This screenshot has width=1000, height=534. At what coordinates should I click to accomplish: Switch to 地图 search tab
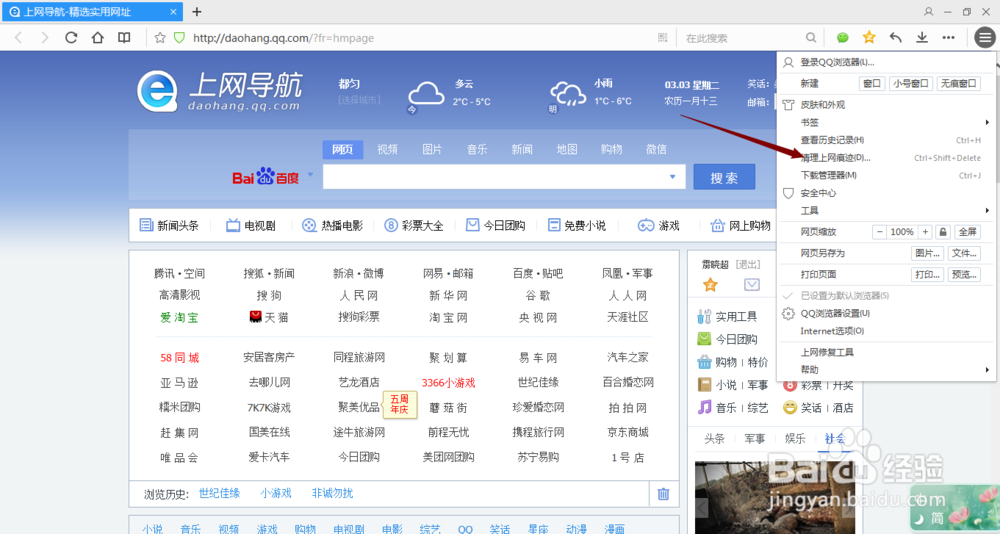click(566, 149)
